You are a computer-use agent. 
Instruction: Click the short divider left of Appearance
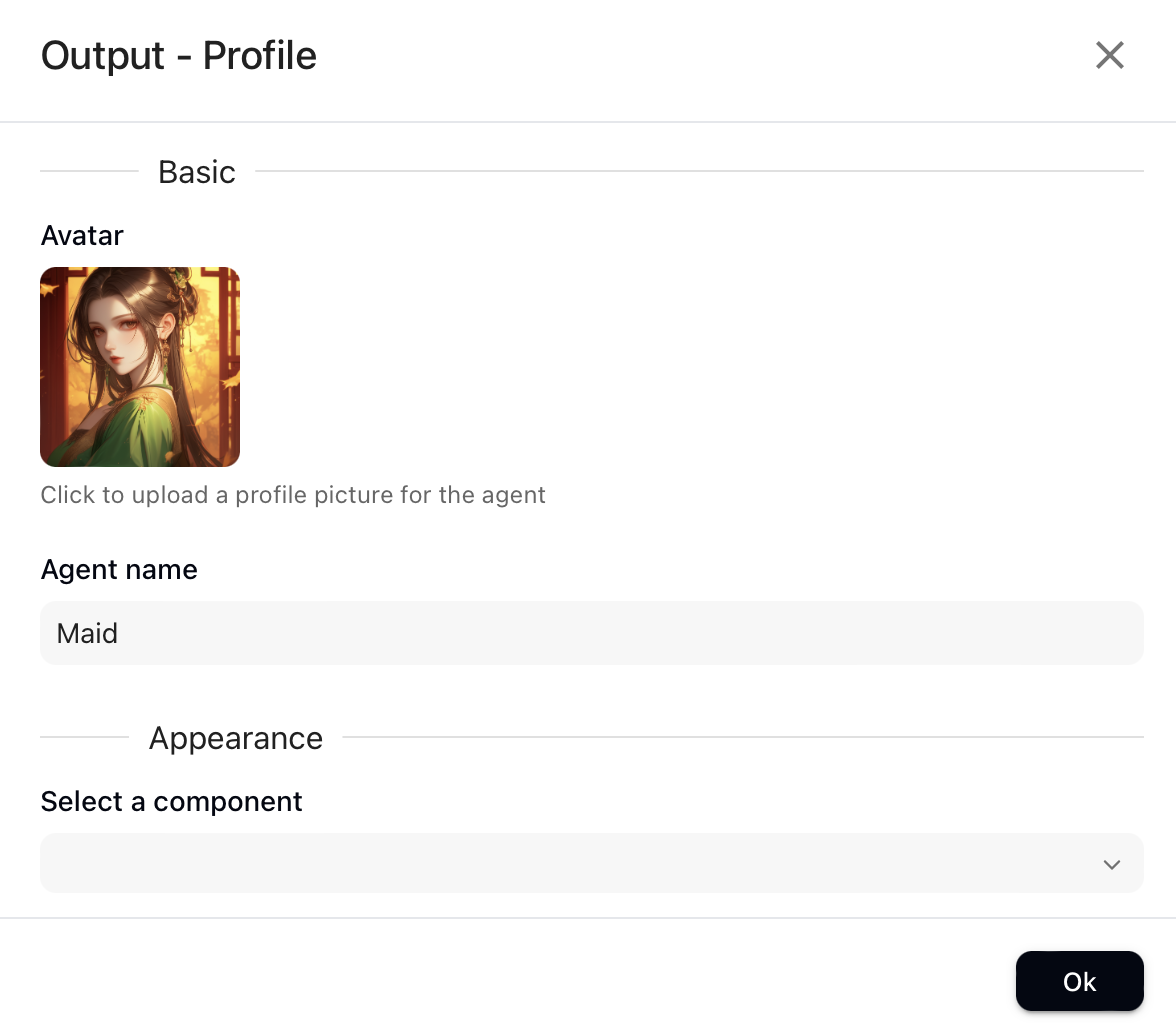pos(84,737)
